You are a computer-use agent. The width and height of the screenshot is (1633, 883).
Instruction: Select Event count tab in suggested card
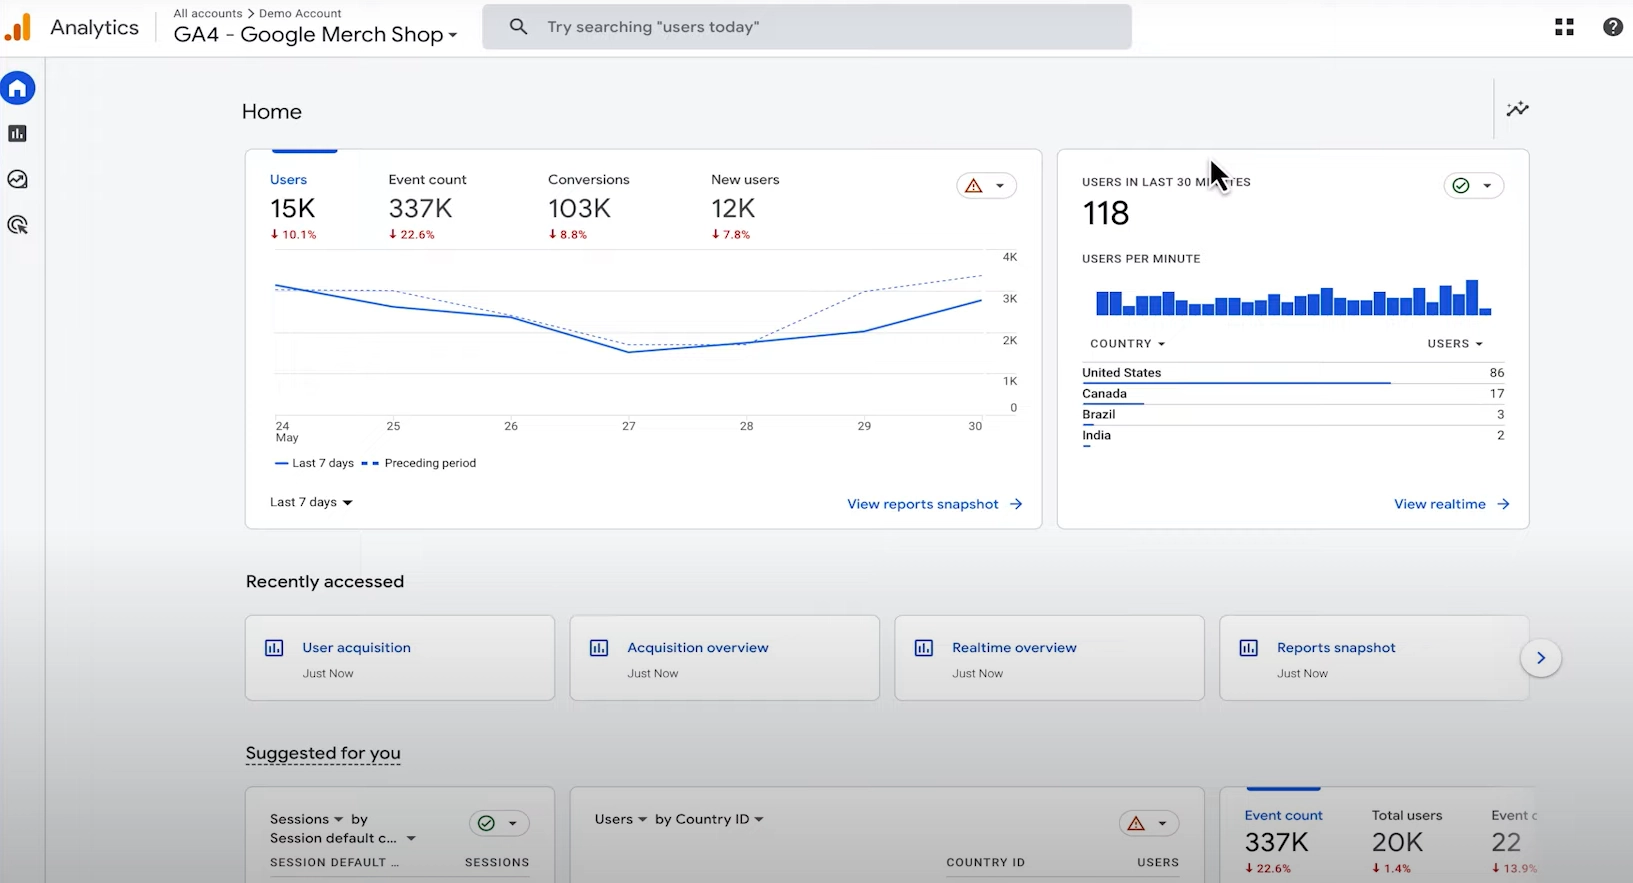[x=1283, y=842]
